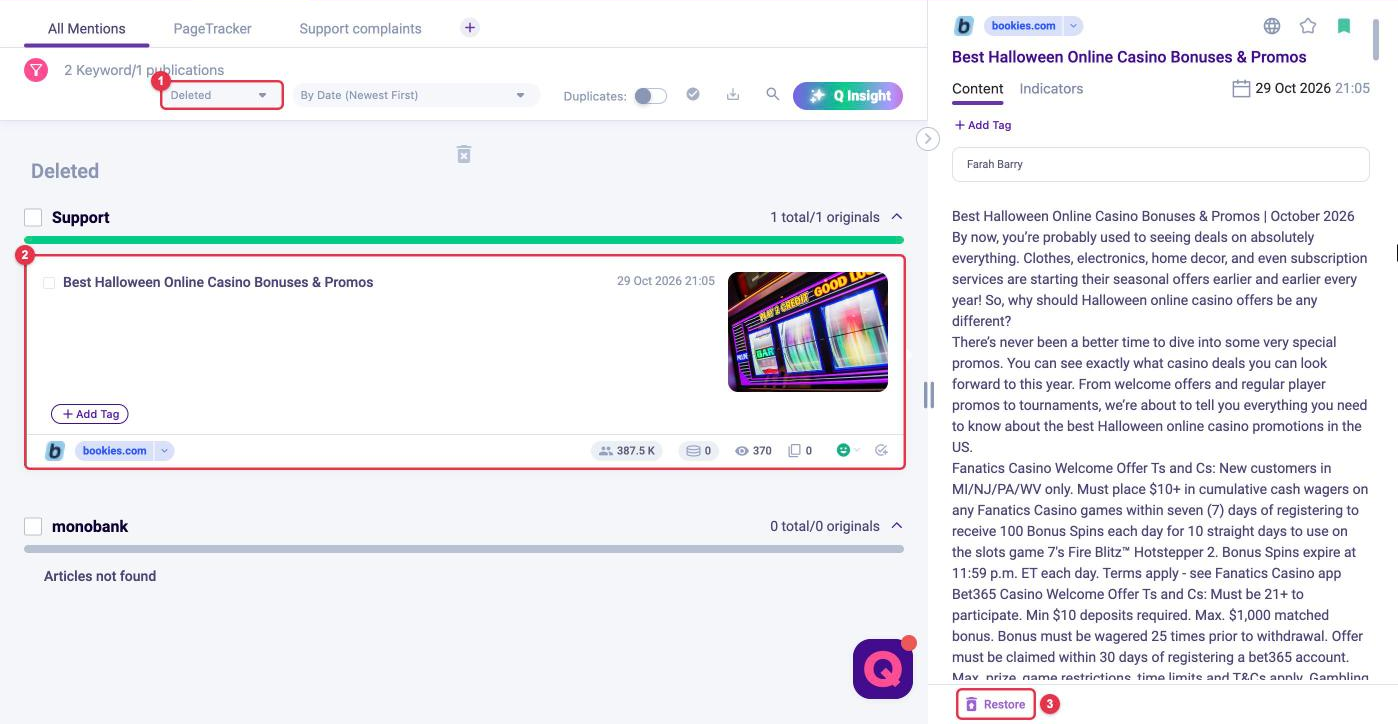Open the slot machine article thumbnail

pyautogui.click(x=808, y=332)
